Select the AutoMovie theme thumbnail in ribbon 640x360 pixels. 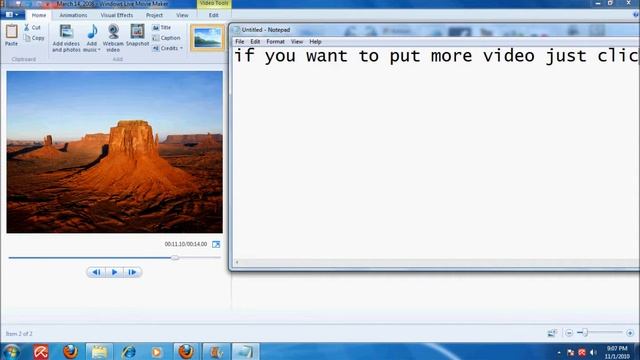tap(207, 38)
